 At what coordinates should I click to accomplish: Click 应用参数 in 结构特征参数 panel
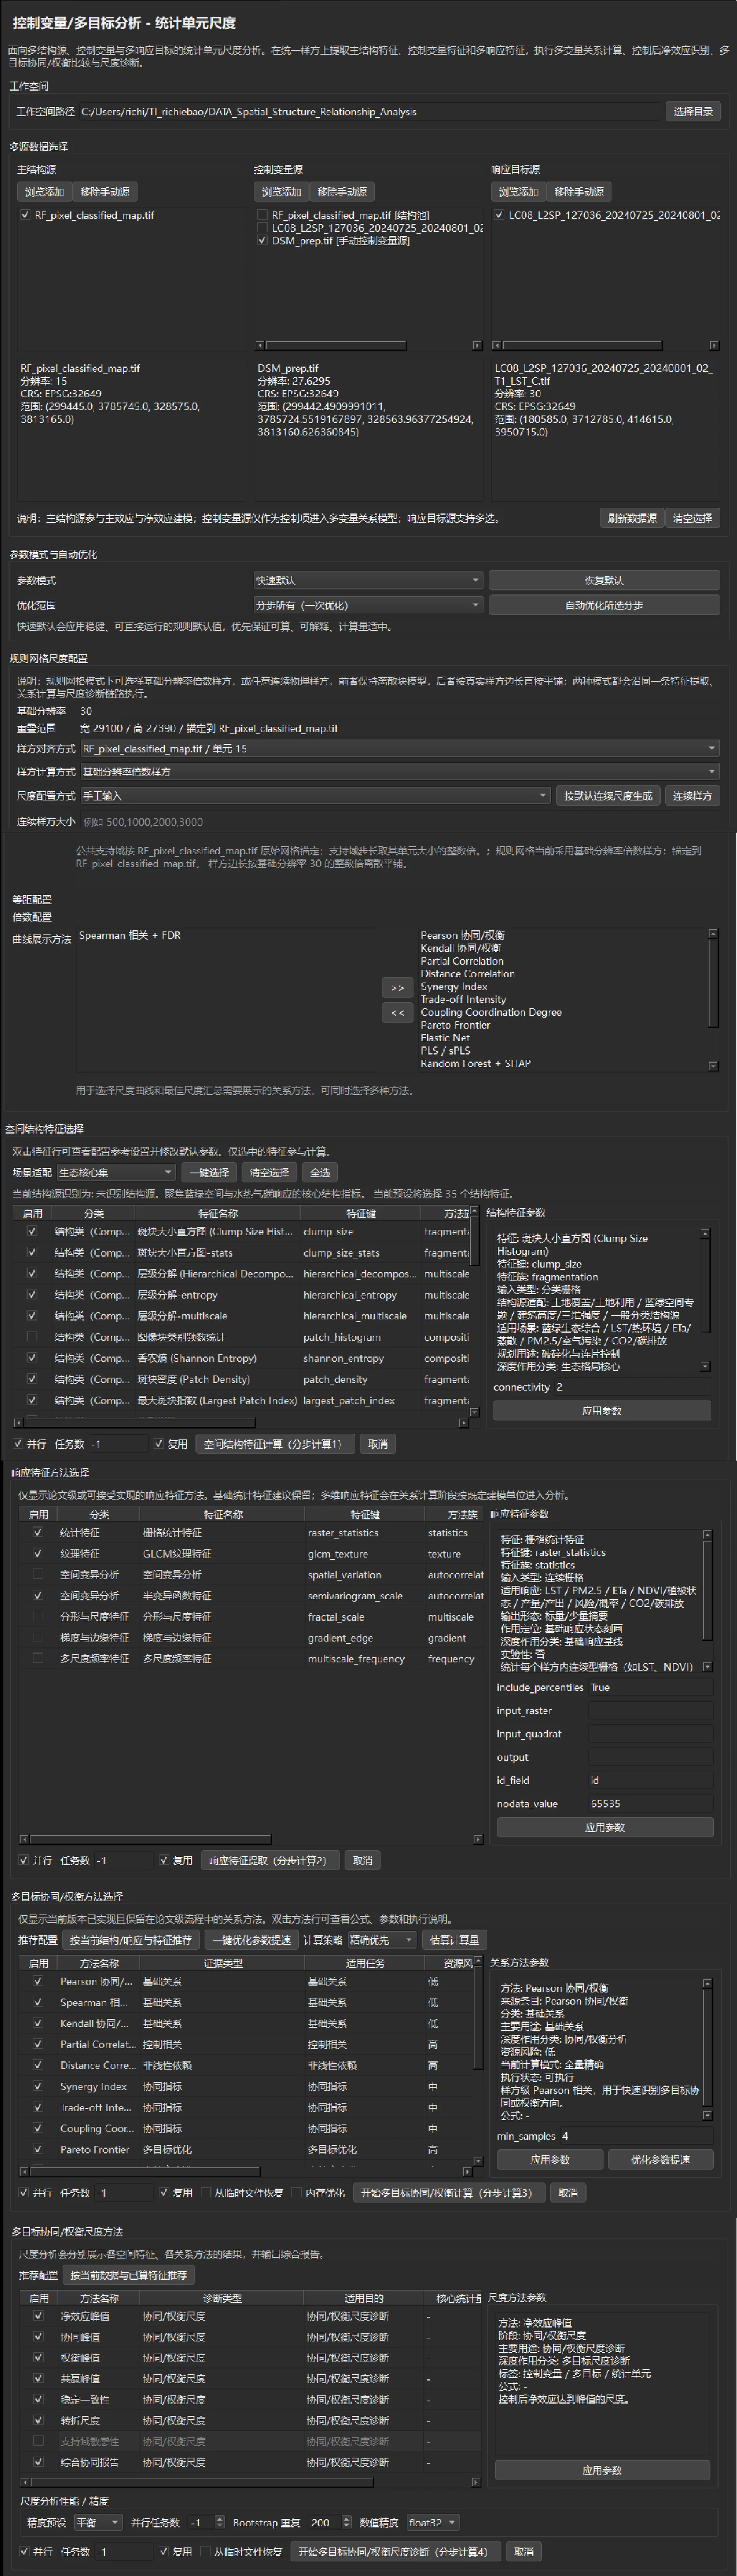[602, 1411]
